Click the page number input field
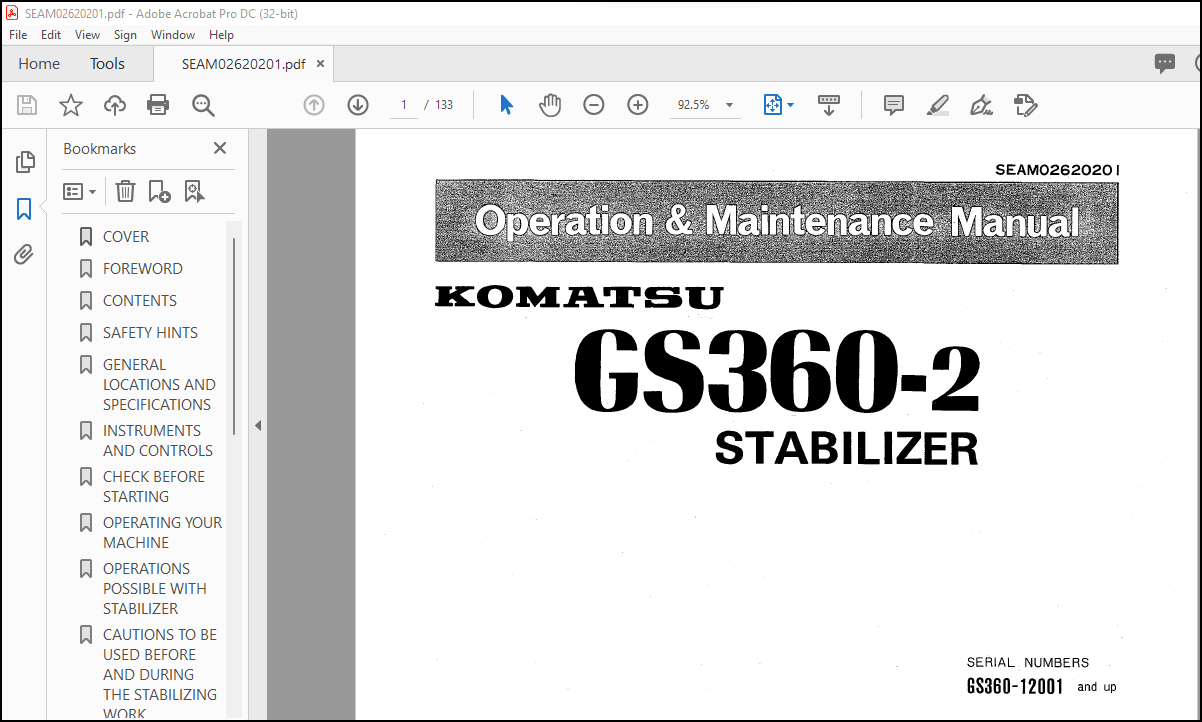1202x722 pixels. pos(404,105)
